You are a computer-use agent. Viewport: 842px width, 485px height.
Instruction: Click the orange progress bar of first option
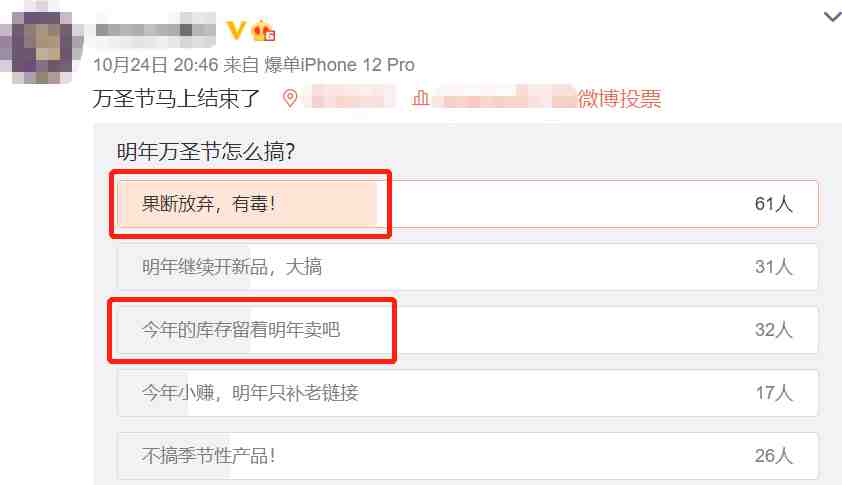pos(248,204)
